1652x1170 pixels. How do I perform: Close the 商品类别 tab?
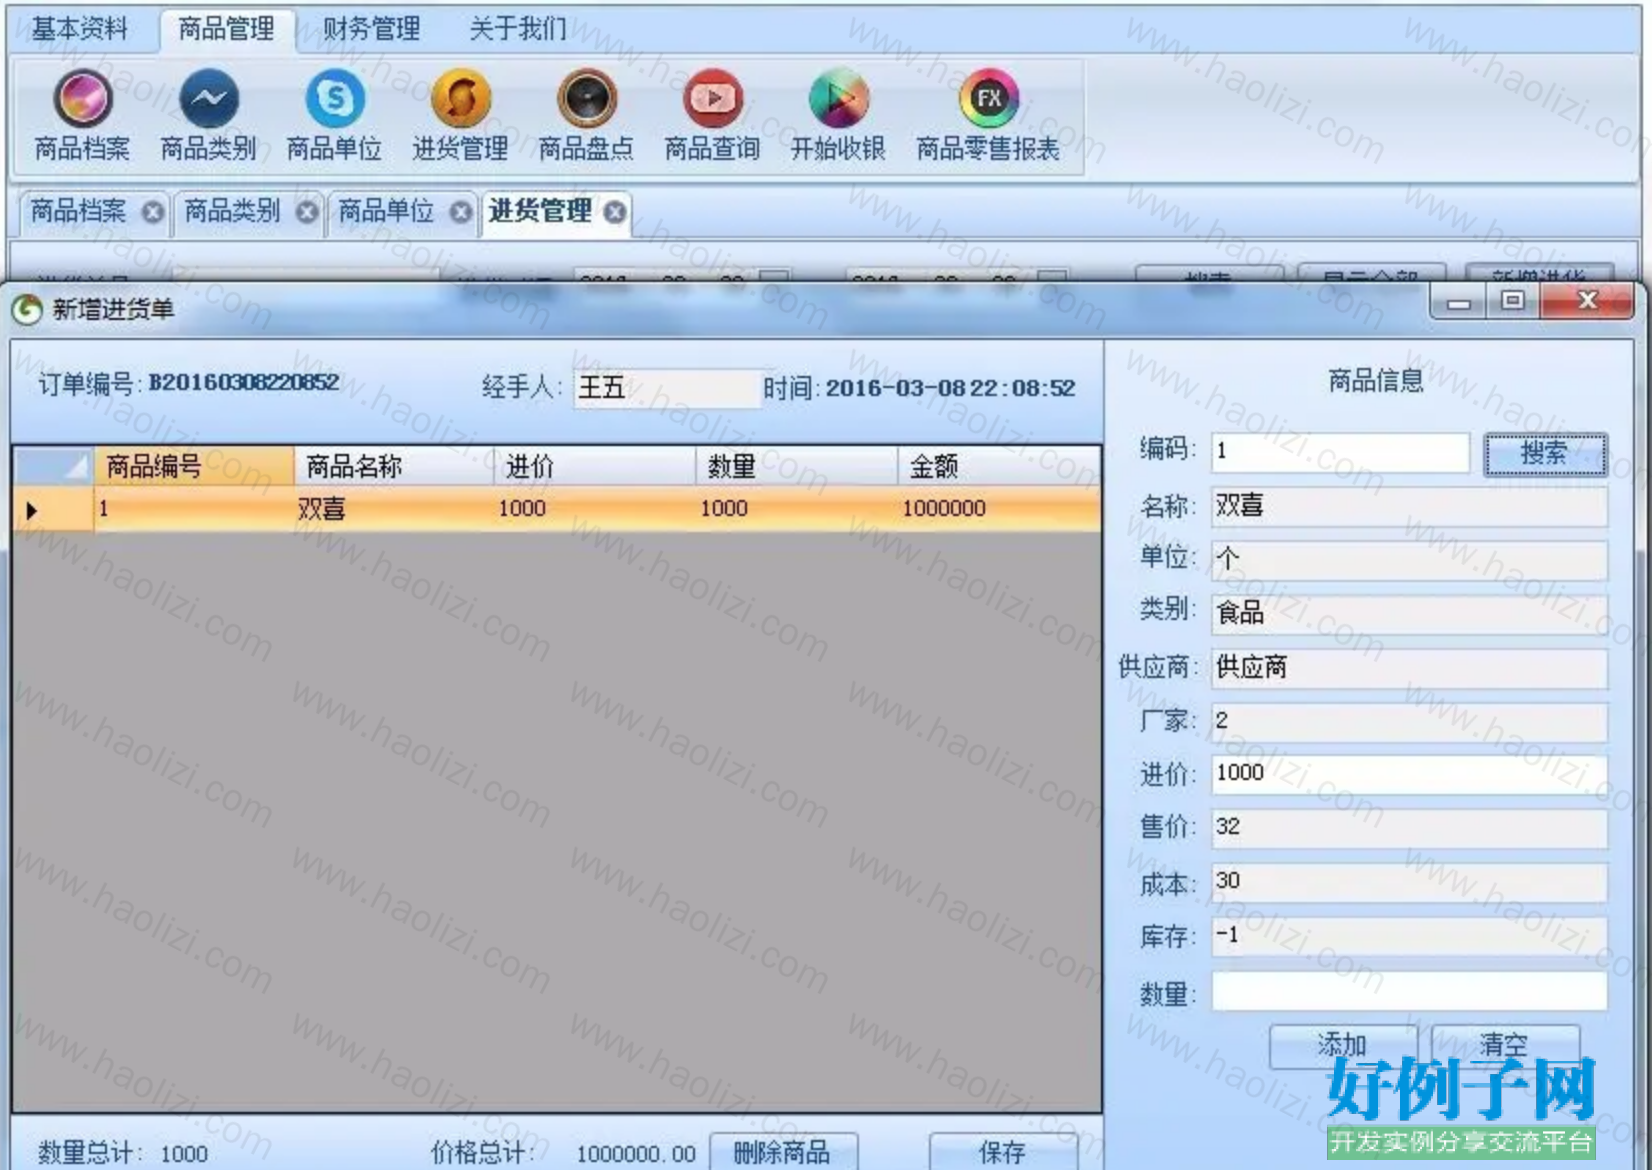[307, 212]
